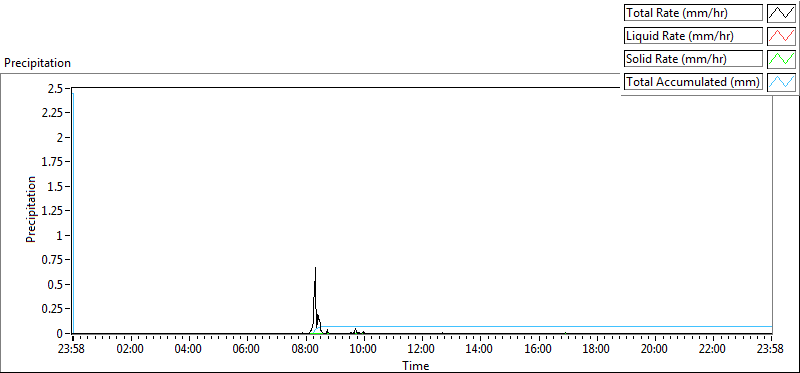Select the Solid Rate (mm/hr) legend label
The width and height of the screenshot is (800, 373).
click(694, 59)
